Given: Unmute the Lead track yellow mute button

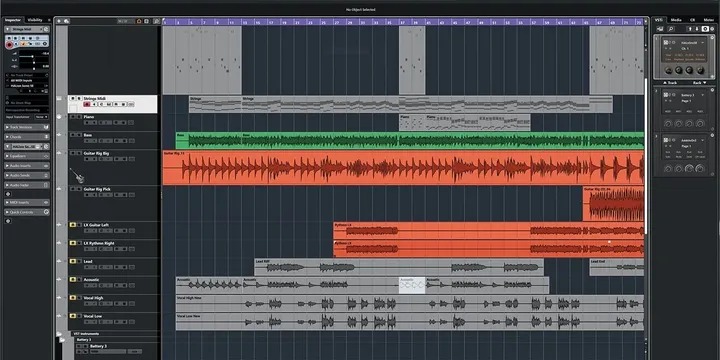Looking at the screenshot, I should (x=73, y=261).
